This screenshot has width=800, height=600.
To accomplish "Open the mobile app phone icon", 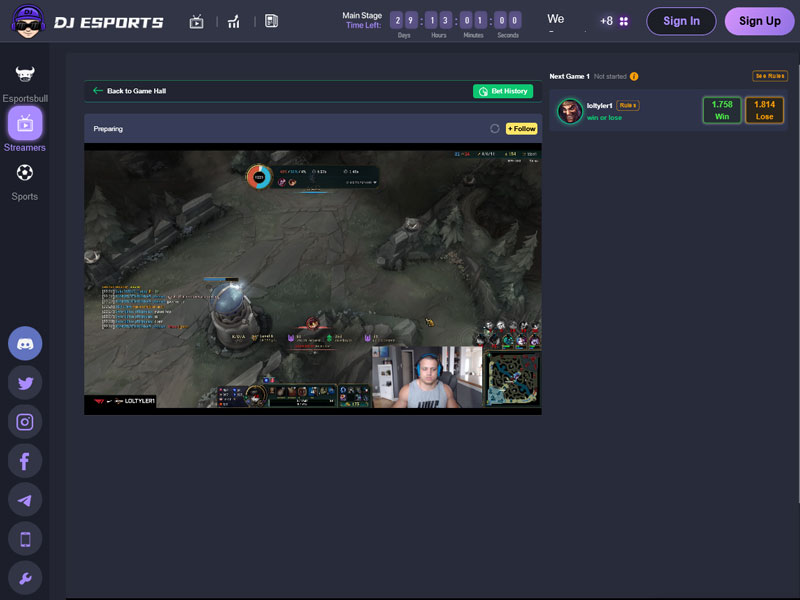I will pyautogui.click(x=25, y=539).
